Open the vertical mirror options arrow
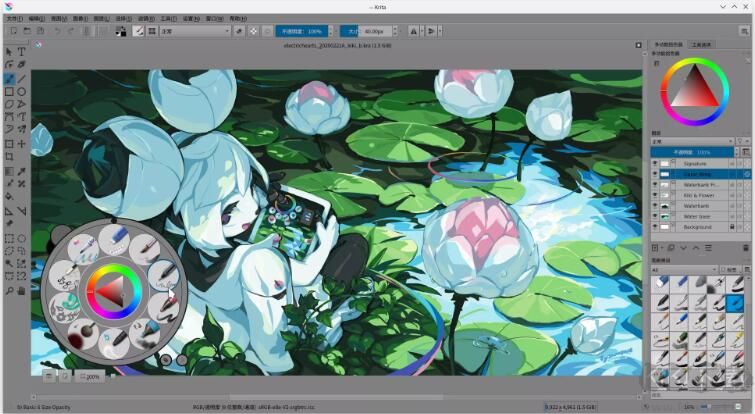This screenshot has width=755, height=414. pos(440,31)
